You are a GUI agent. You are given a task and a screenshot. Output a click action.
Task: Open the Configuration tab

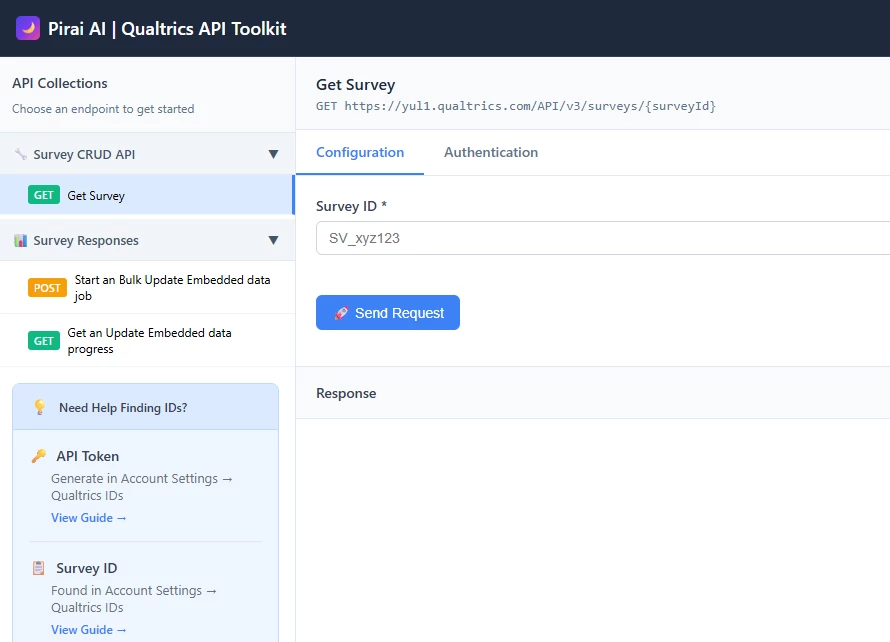tap(360, 152)
